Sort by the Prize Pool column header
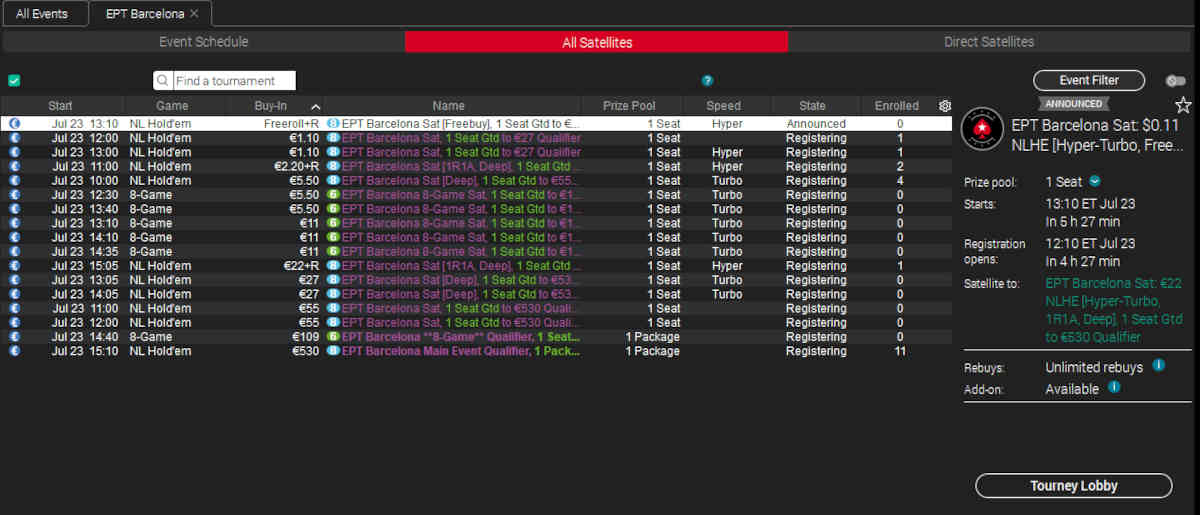This screenshot has height=515, width=1200. pyautogui.click(x=630, y=106)
